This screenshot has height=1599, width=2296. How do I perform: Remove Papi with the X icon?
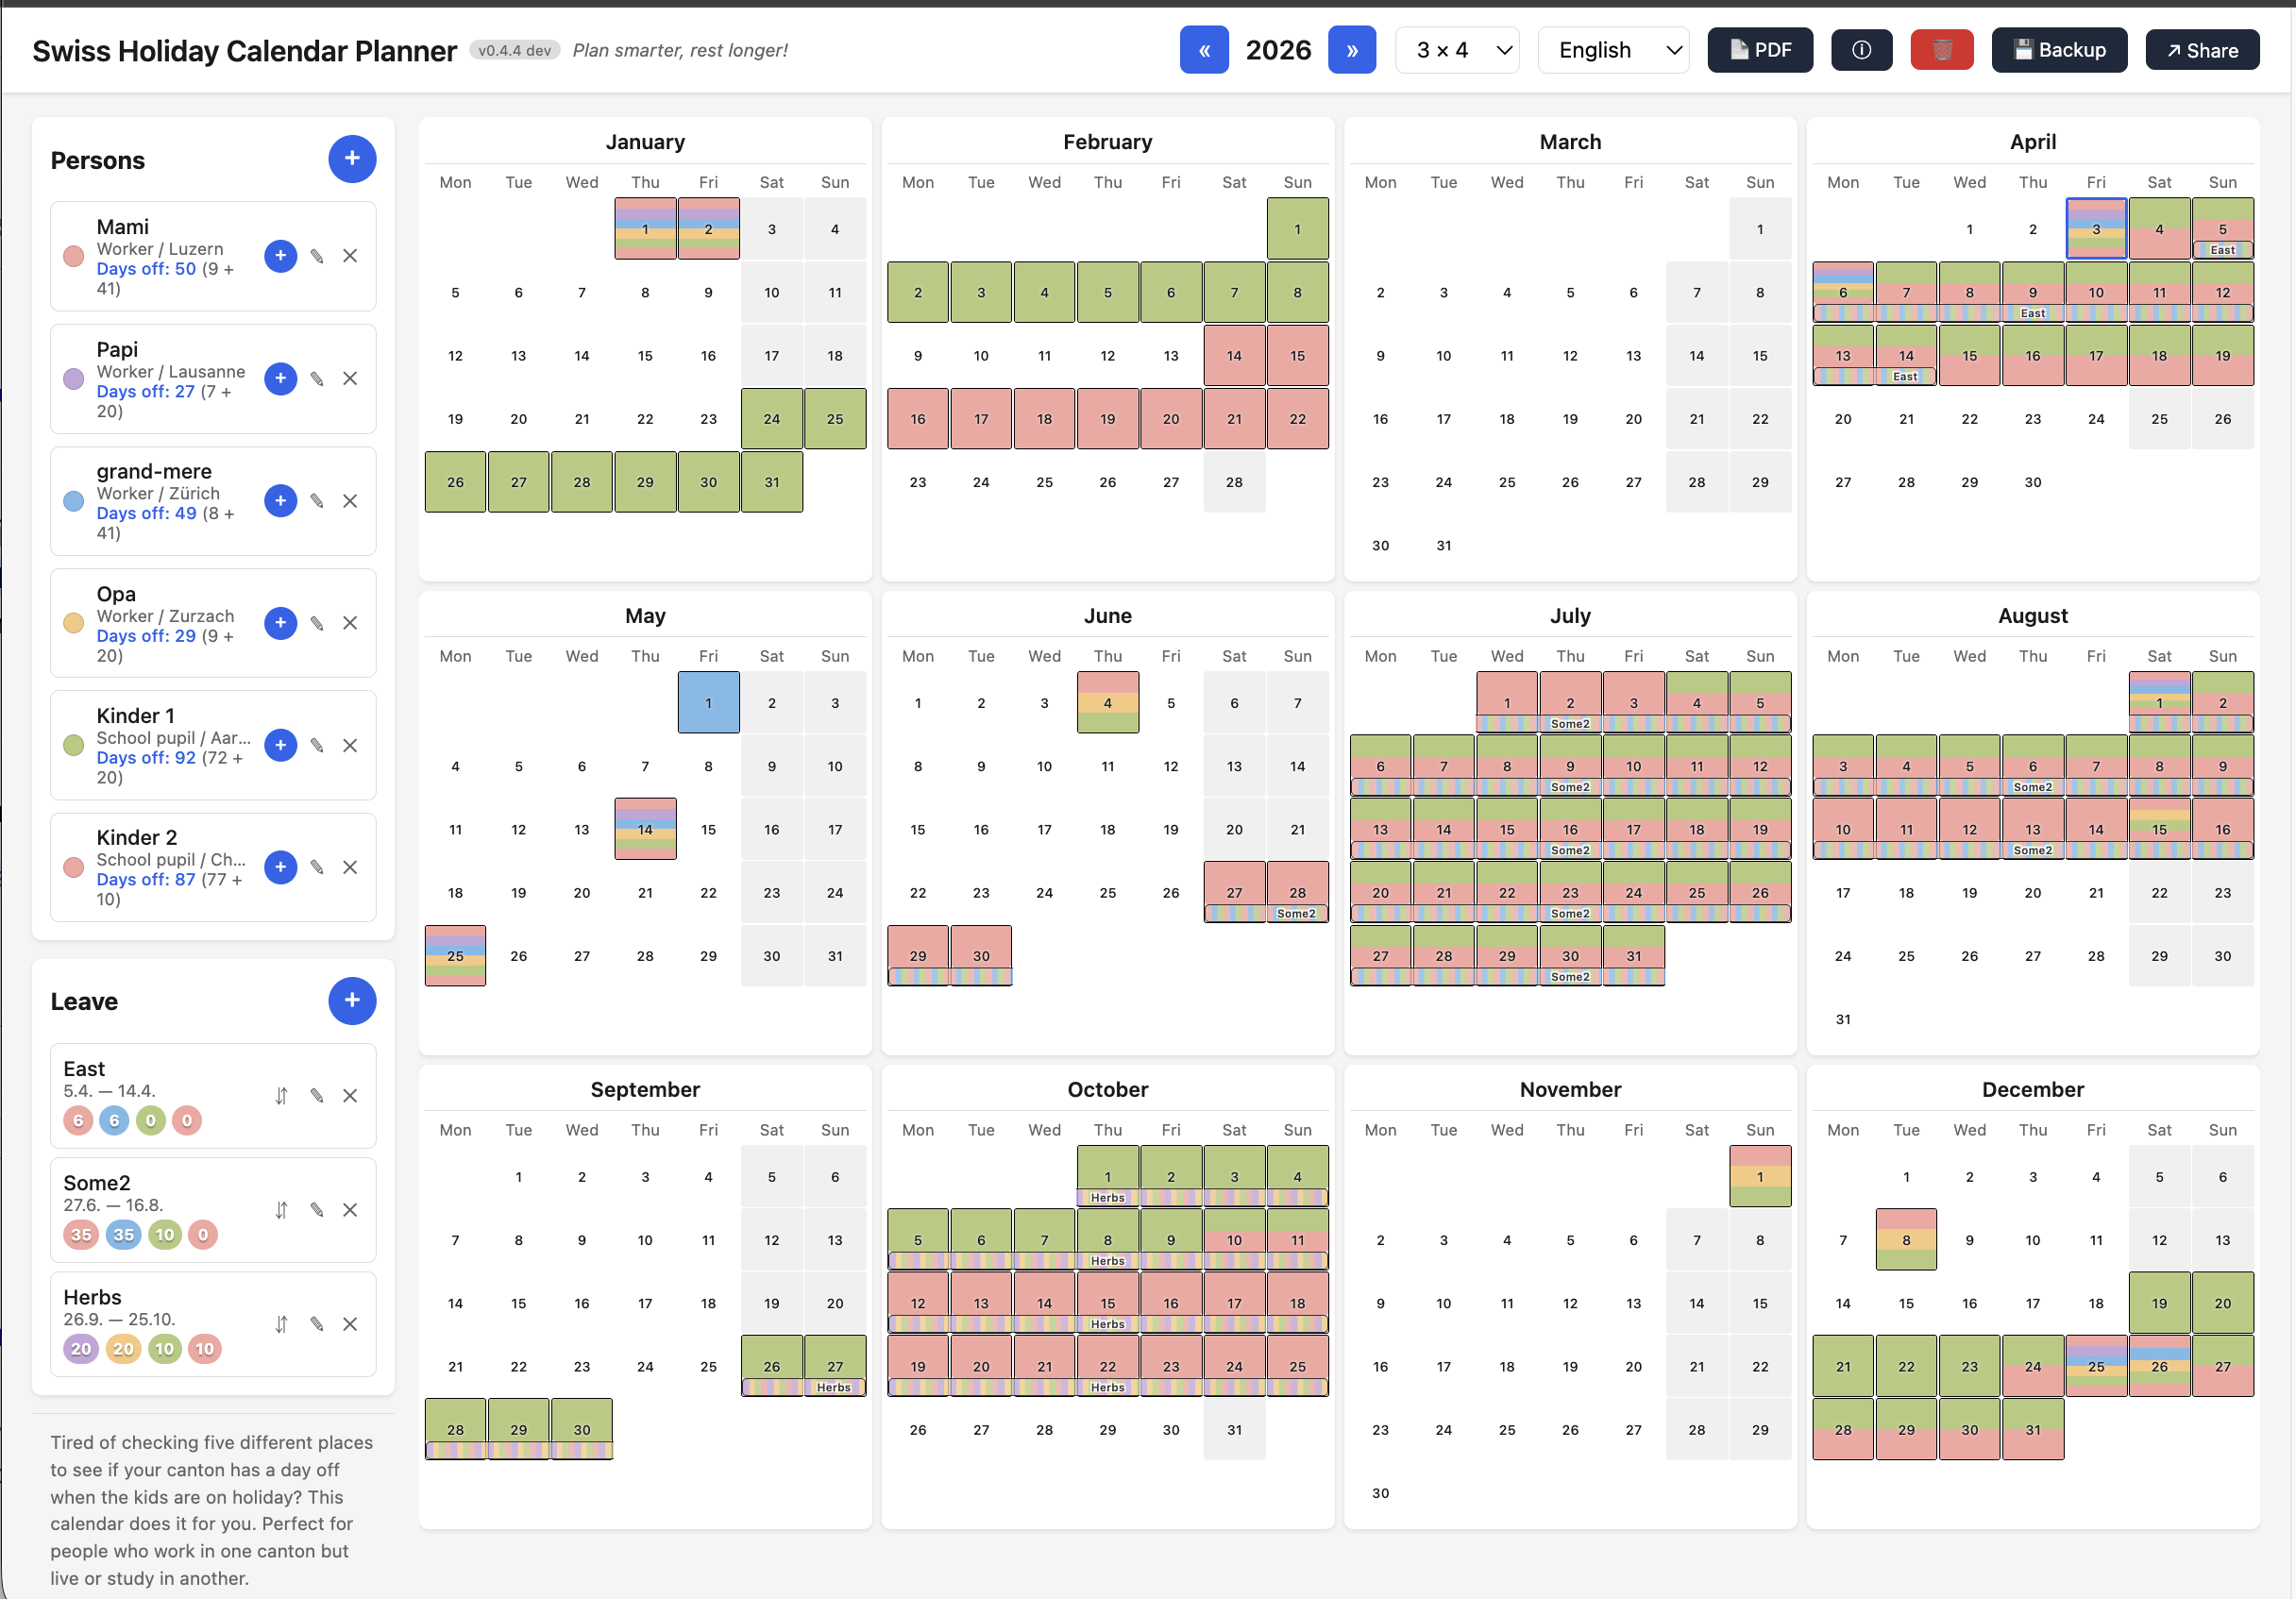351,379
